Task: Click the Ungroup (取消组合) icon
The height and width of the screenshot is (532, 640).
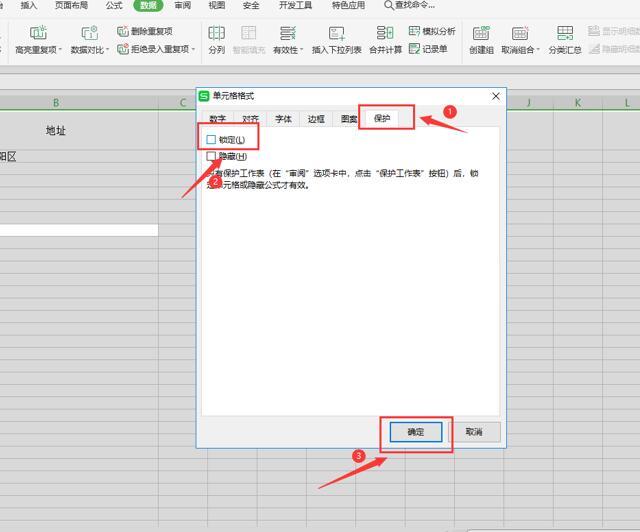Action: coord(520,33)
